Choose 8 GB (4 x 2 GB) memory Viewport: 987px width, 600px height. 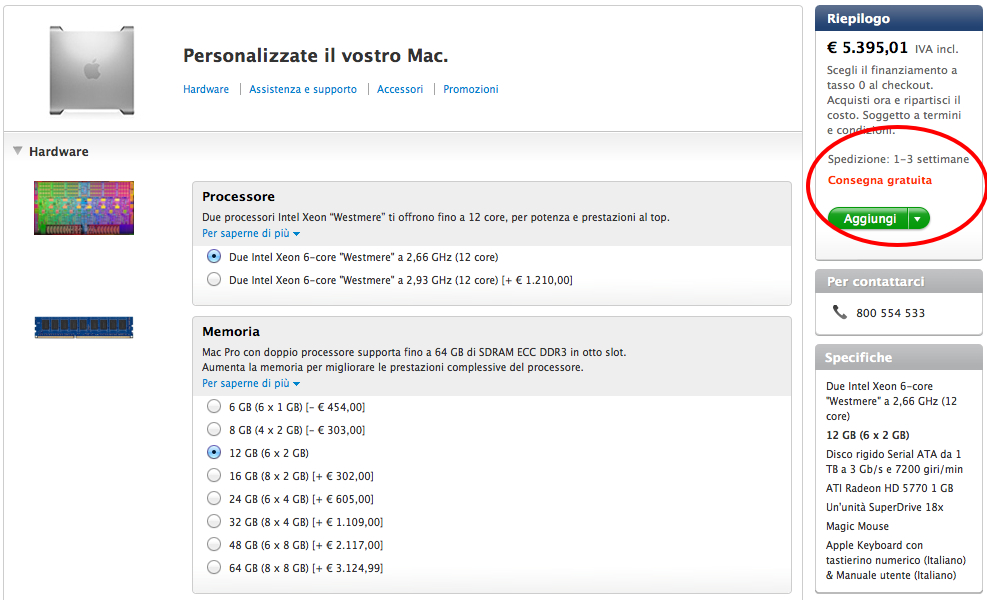[x=214, y=430]
